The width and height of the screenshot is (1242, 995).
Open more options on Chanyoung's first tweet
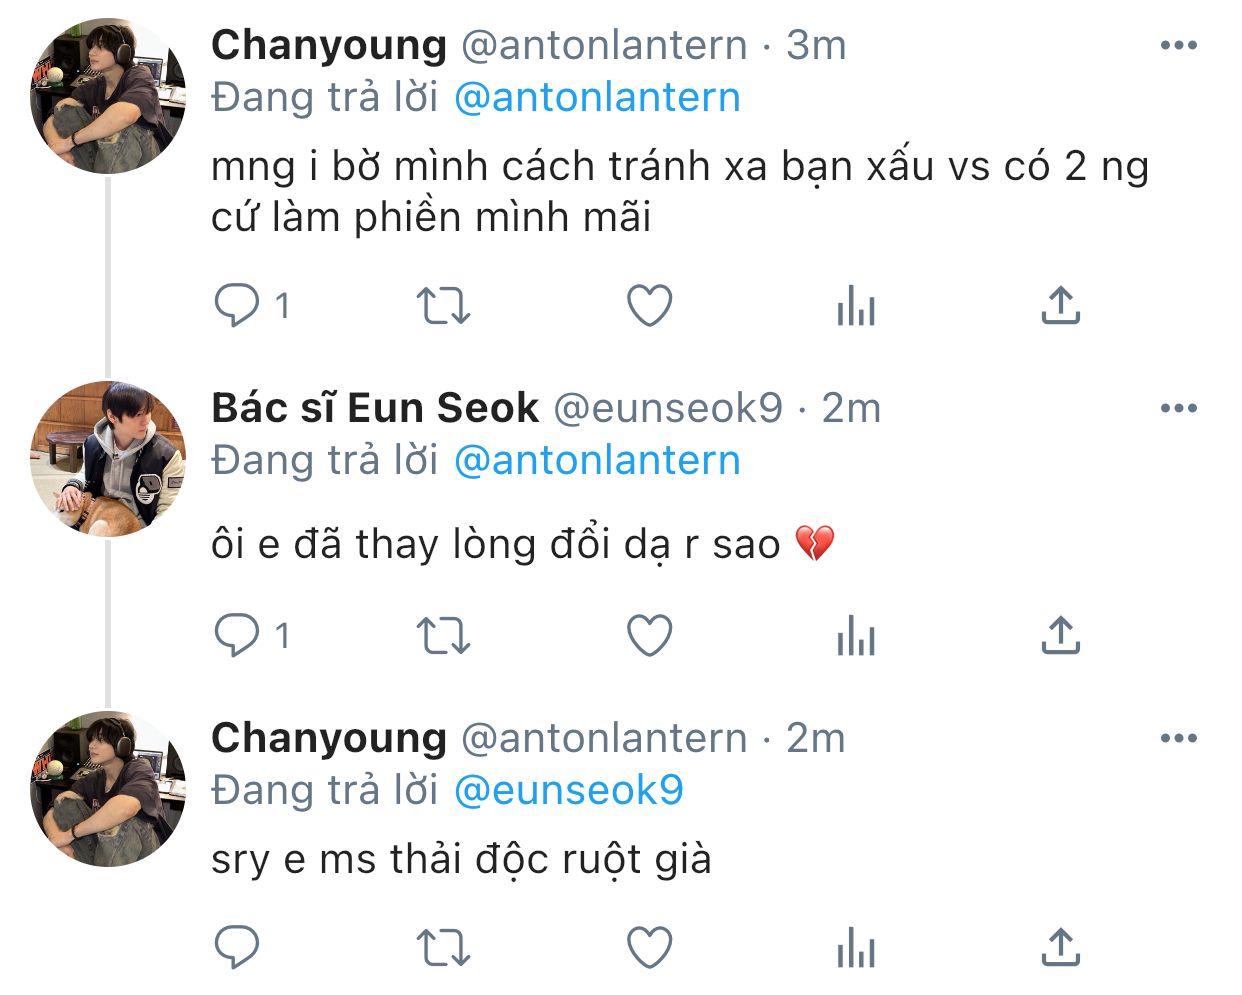click(1179, 45)
